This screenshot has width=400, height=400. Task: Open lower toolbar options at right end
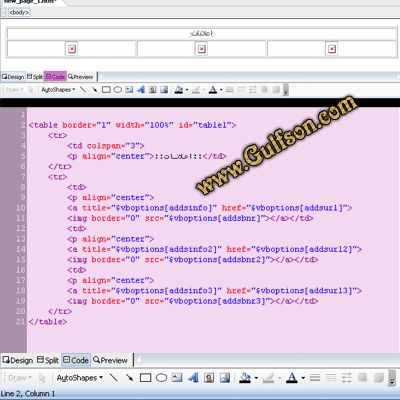tap(392, 378)
